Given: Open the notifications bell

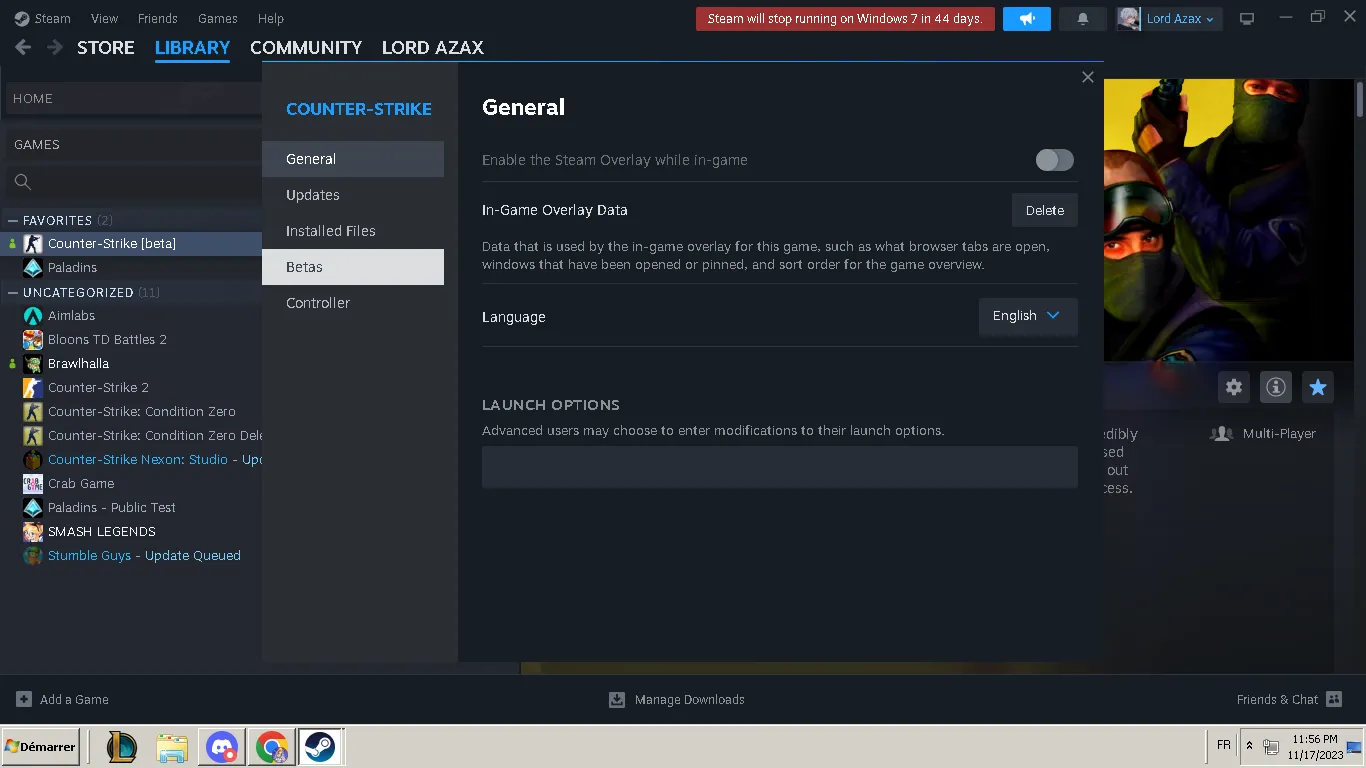Looking at the screenshot, I should click(x=1083, y=19).
